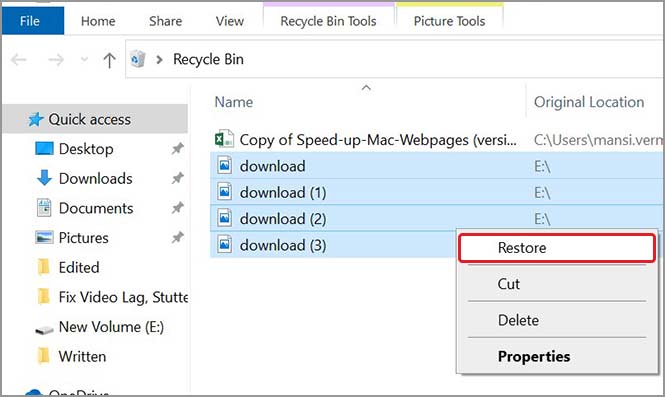Click the Recycle Bin icon in address bar
The height and width of the screenshot is (397, 665).
click(137, 59)
